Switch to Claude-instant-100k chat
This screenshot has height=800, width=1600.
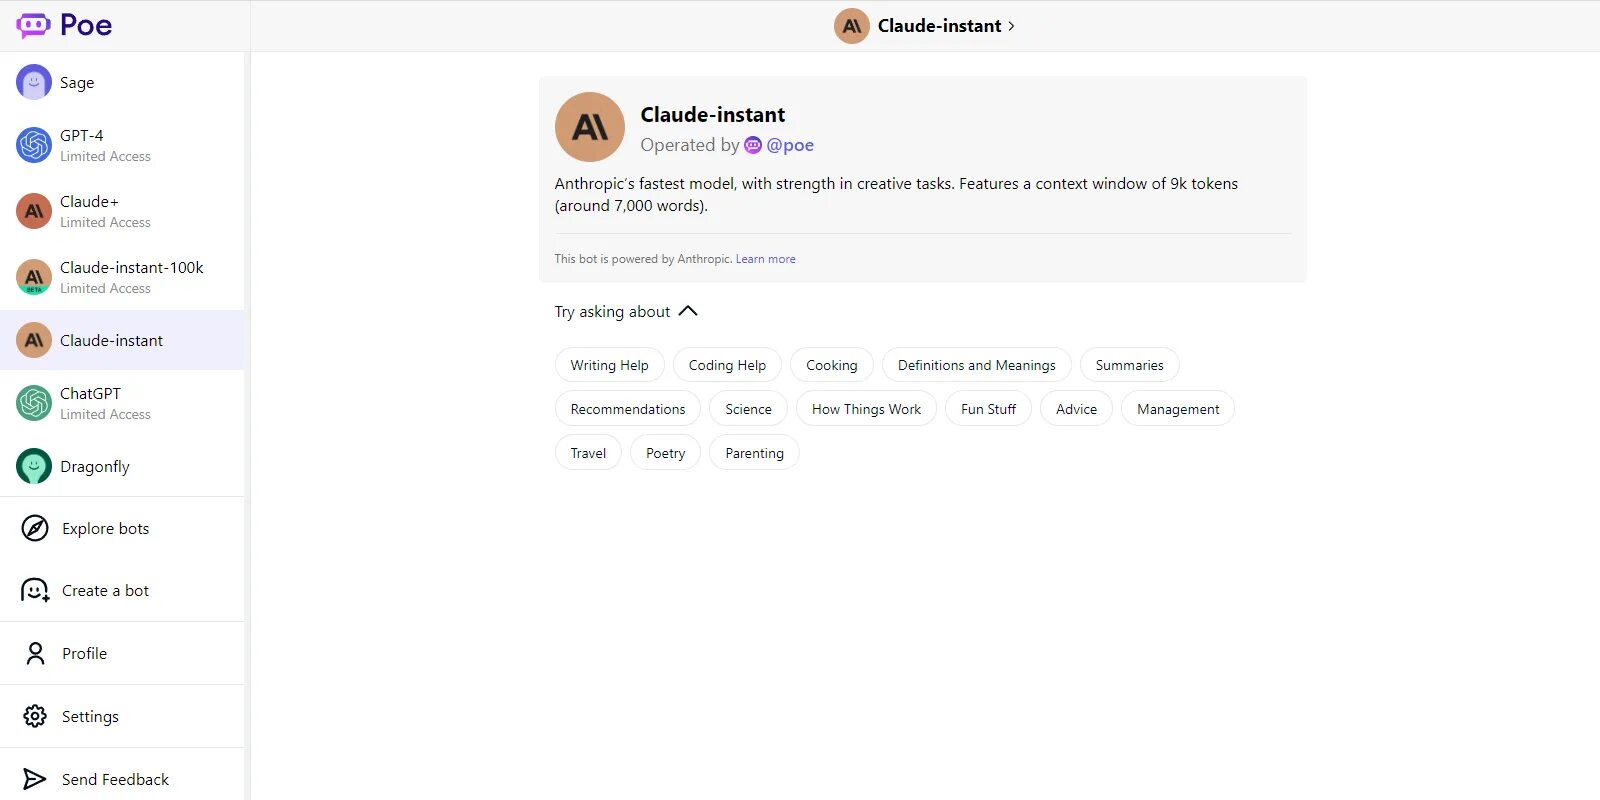[x=122, y=277]
